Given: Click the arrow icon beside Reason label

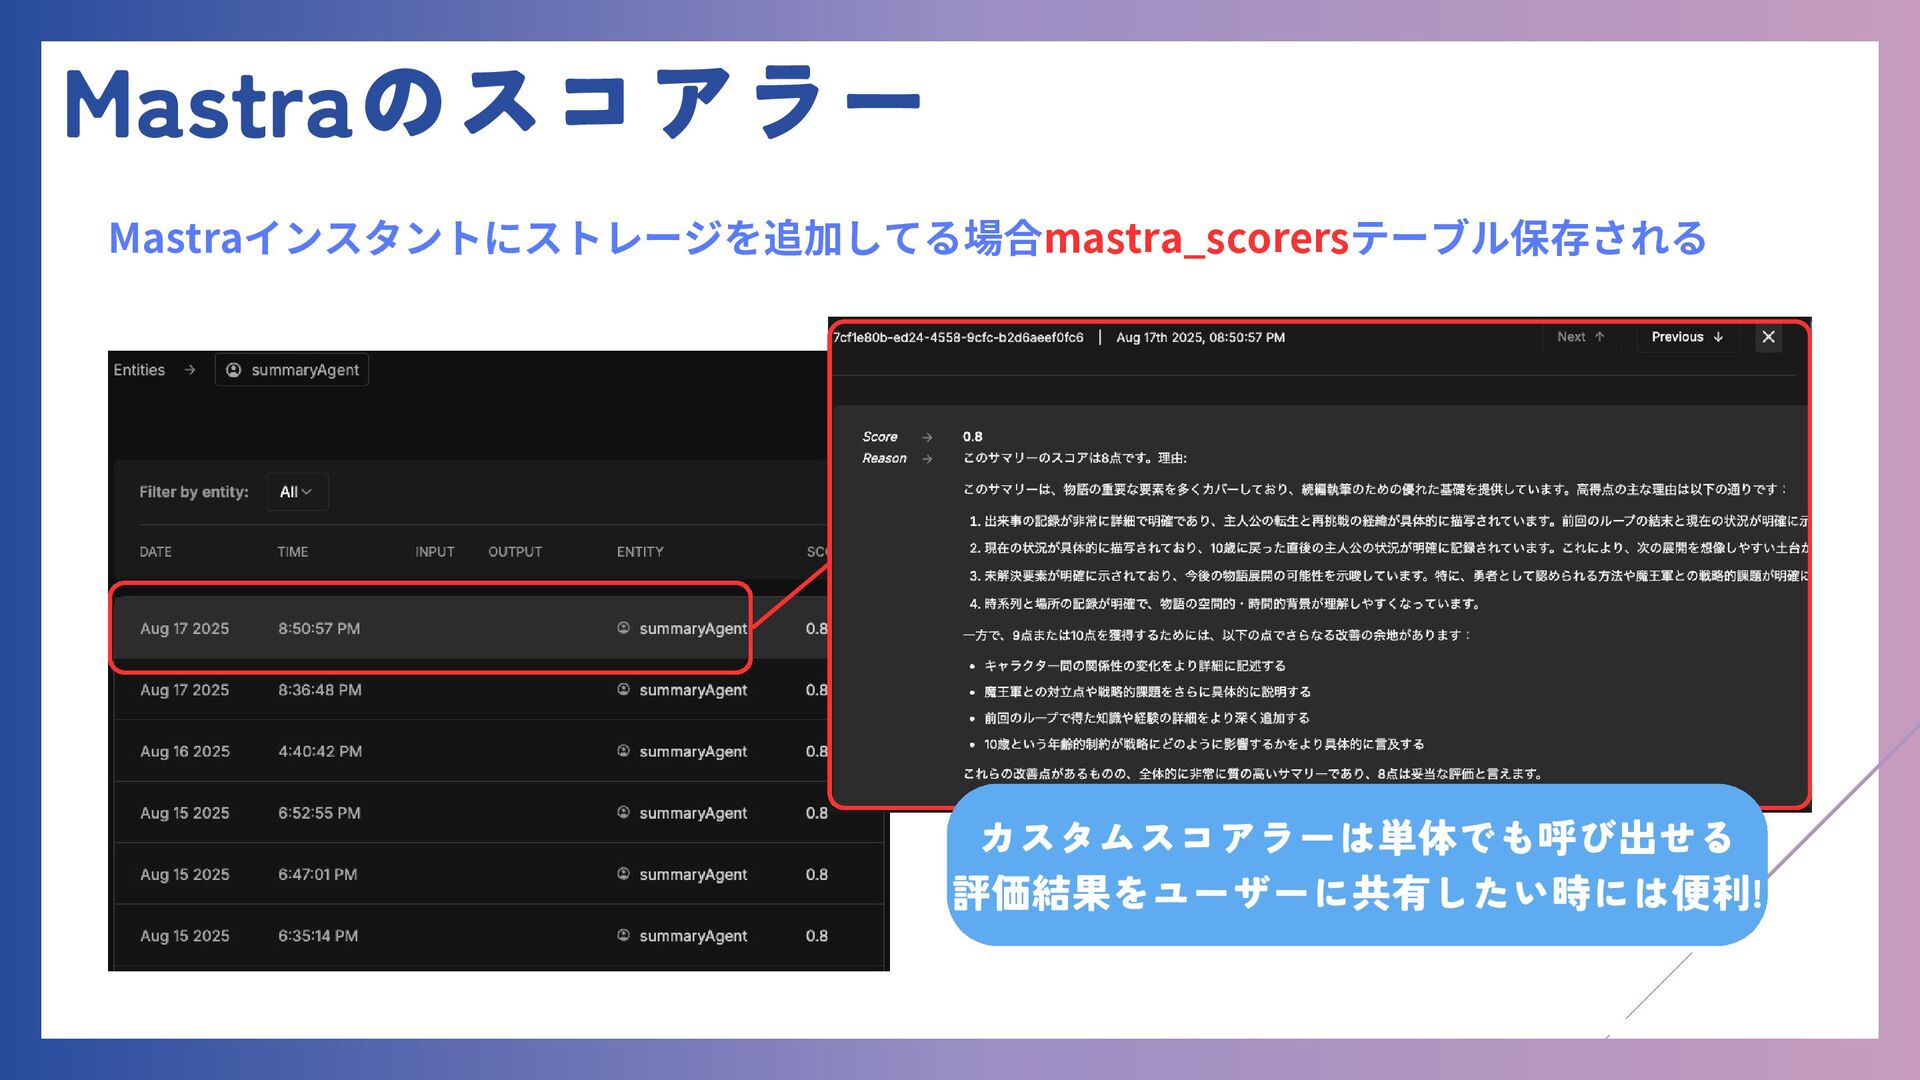Looking at the screenshot, I should pyautogui.click(x=927, y=459).
